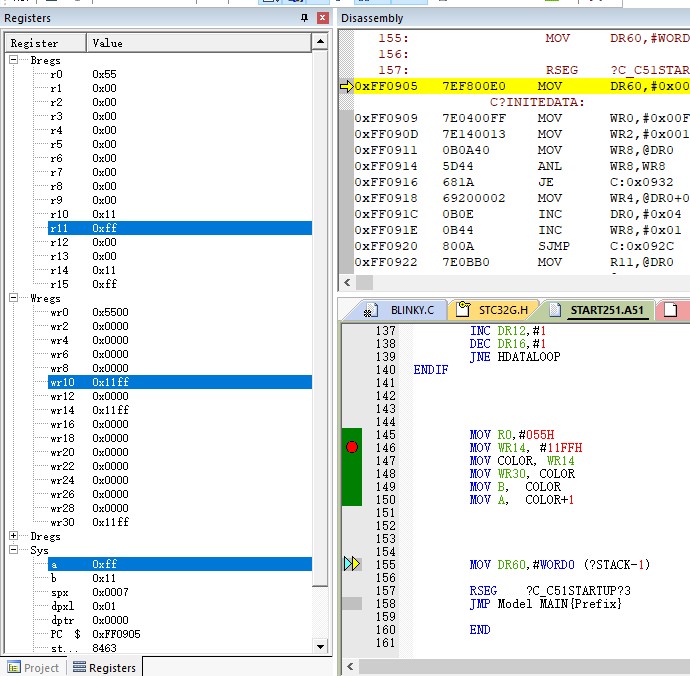This screenshot has width=690, height=676.
Task: Click the ENDIF directive on line 140
Action: [430, 370]
